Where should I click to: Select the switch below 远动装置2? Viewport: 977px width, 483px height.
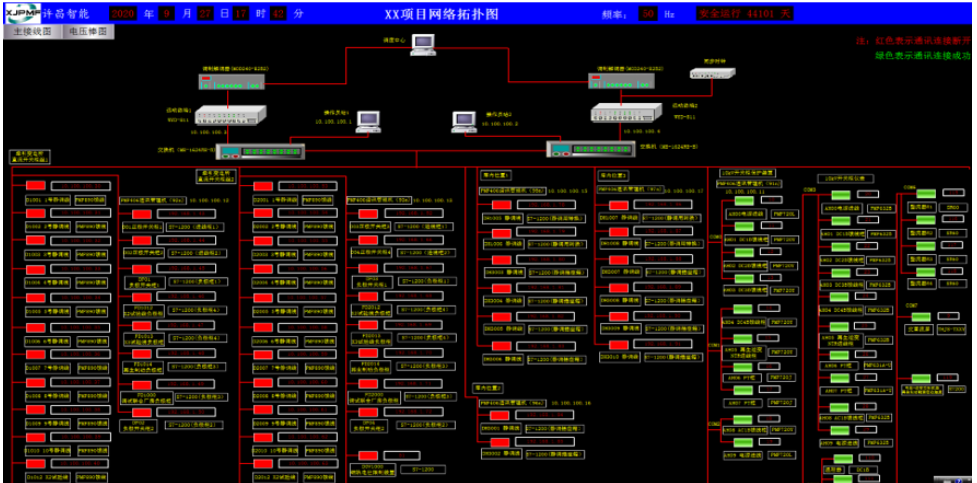[591, 149]
